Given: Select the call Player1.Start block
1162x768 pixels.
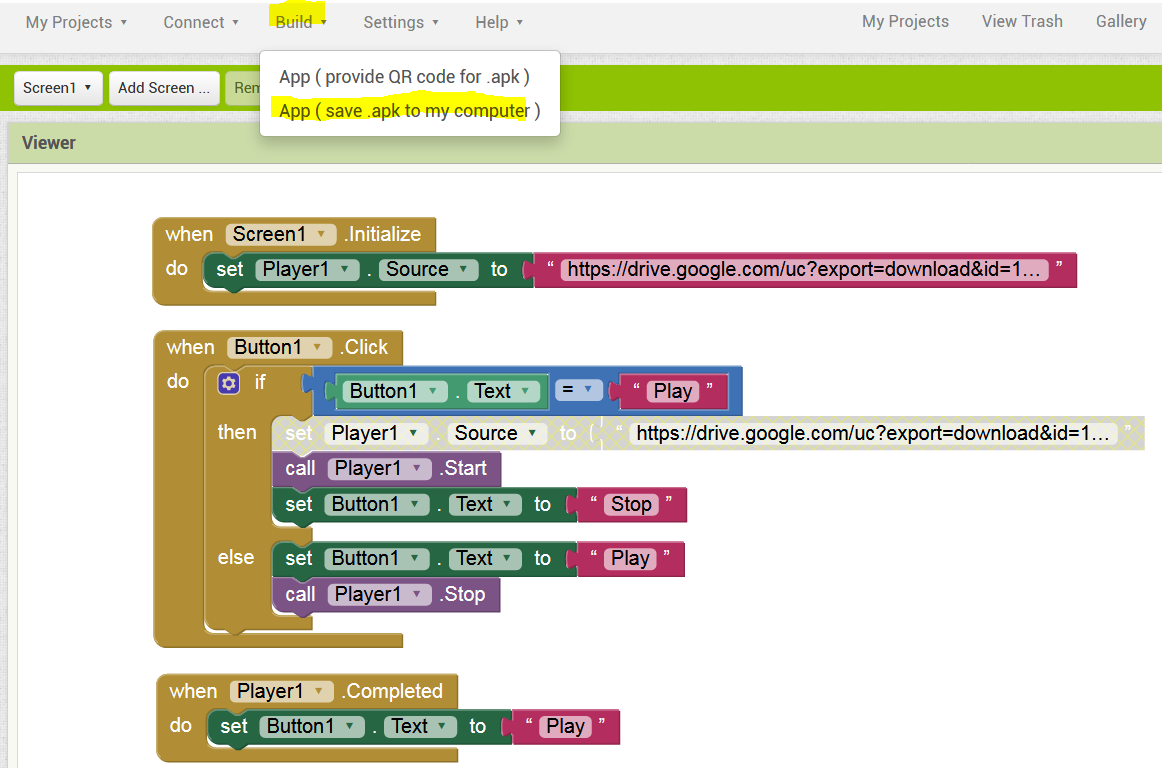Looking at the screenshot, I should pos(386,469).
